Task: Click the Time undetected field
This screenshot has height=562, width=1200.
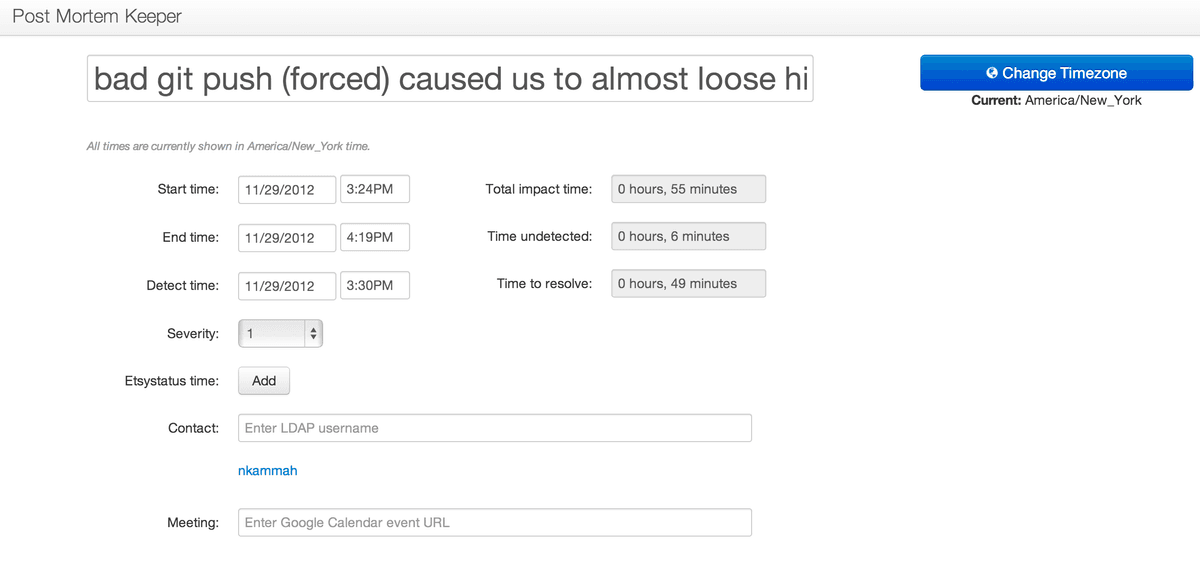Action: tap(688, 236)
